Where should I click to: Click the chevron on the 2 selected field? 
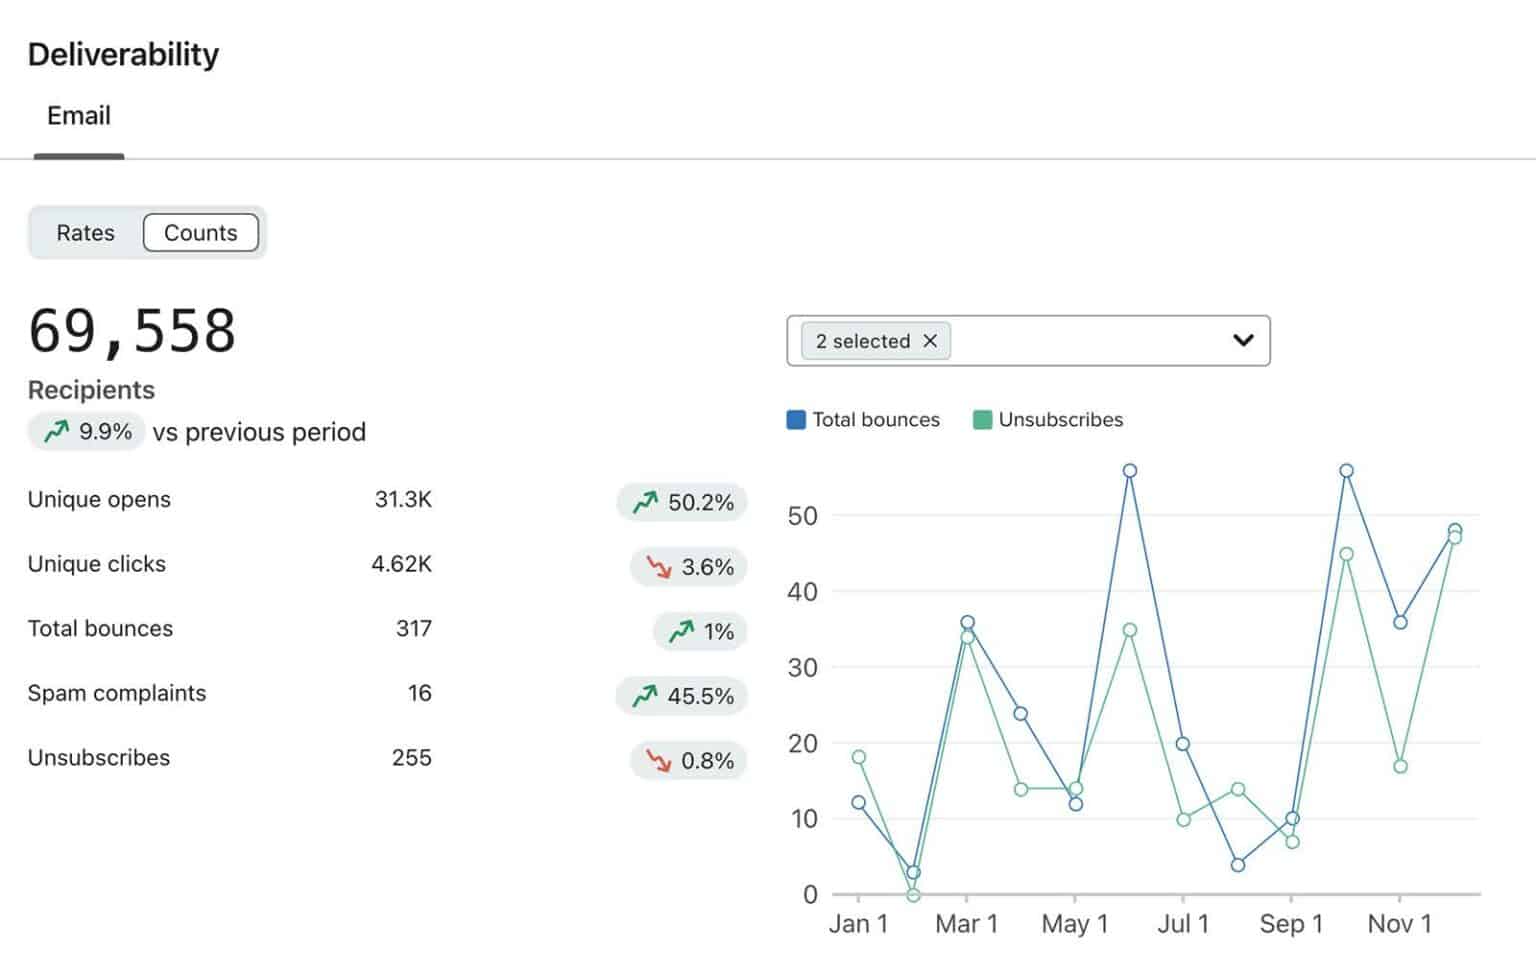pyautogui.click(x=1243, y=340)
